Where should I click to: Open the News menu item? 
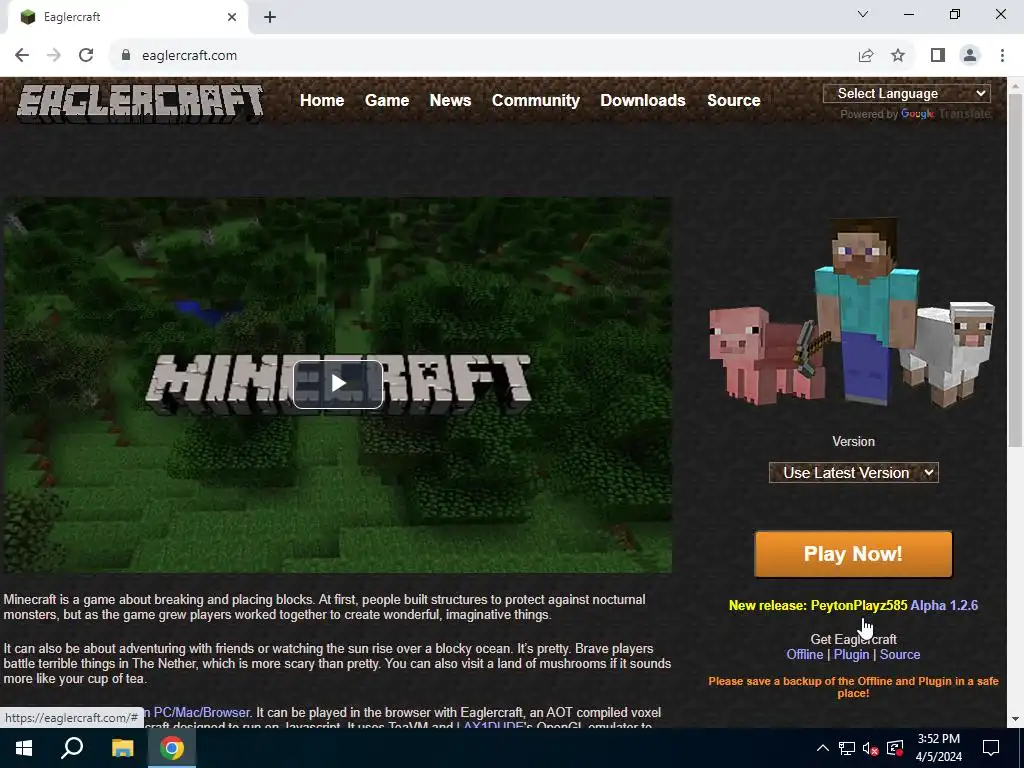click(x=450, y=101)
